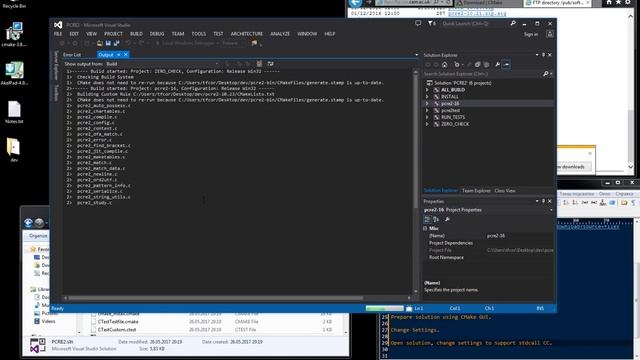Screen dimensions: 640x360
Task: Click the Solution Explorer search magnifier icon
Action: click(546, 74)
